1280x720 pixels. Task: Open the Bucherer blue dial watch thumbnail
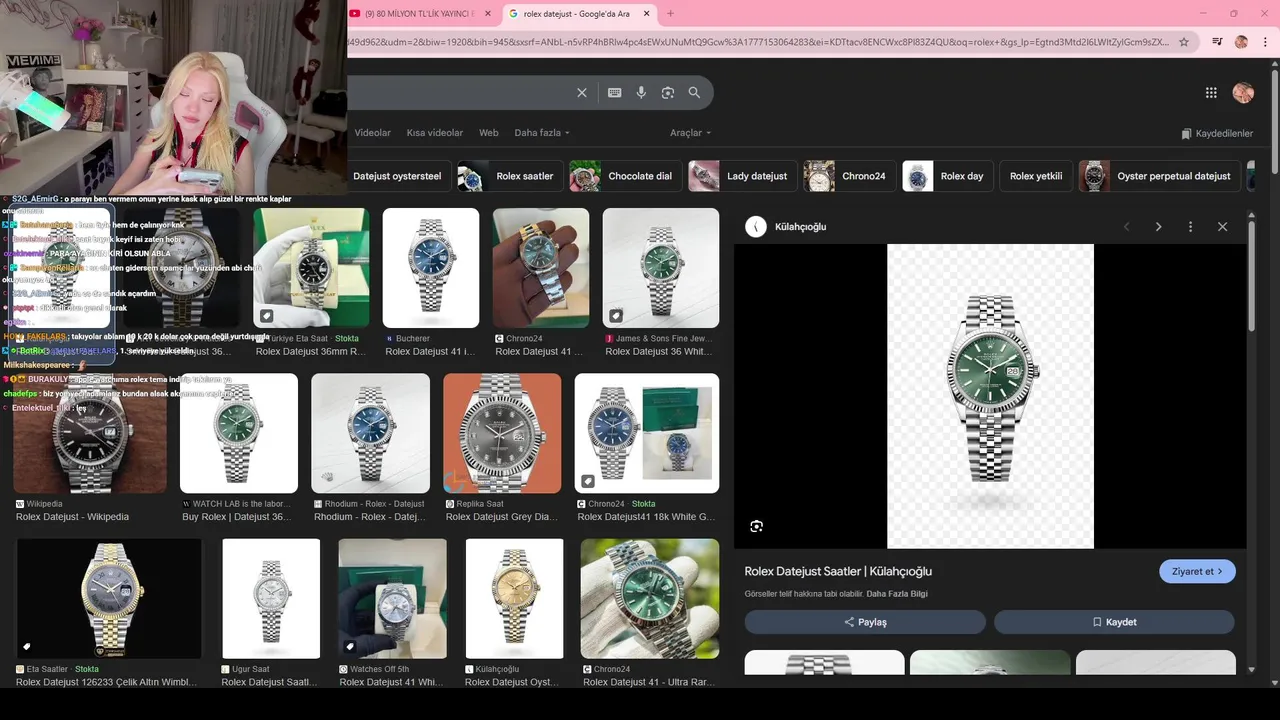(431, 268)
